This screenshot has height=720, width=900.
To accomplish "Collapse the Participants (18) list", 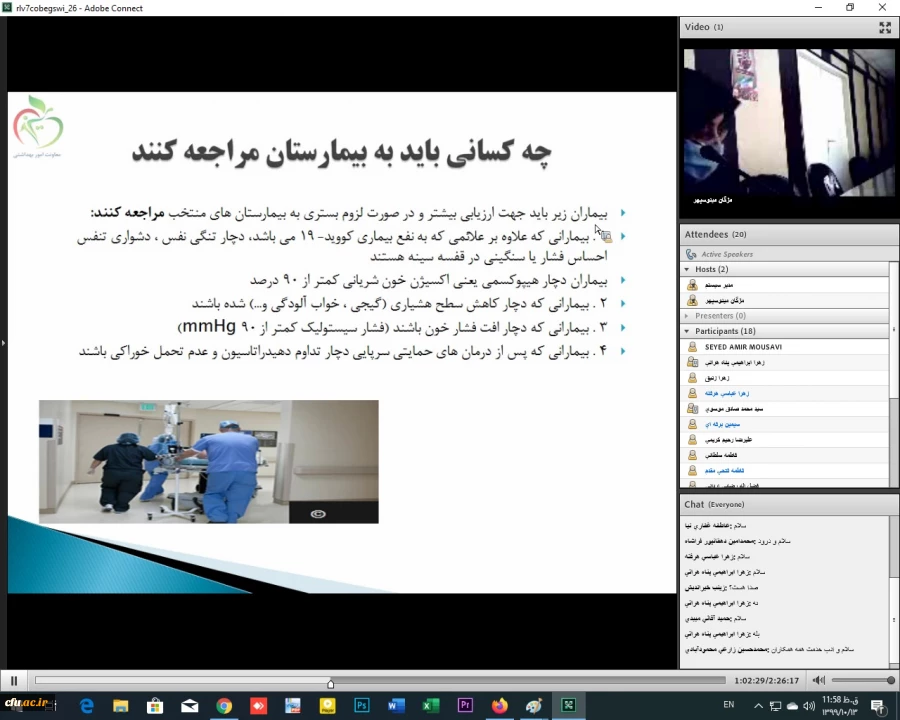I will tap(687, 331).
